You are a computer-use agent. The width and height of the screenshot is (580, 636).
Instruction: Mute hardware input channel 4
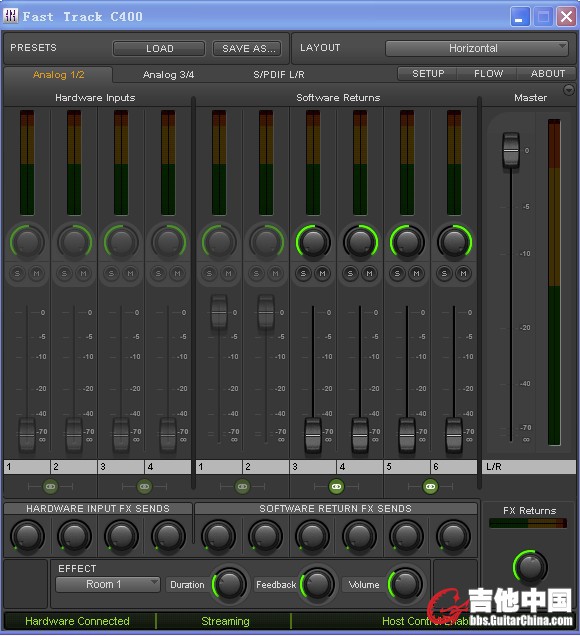178,273
